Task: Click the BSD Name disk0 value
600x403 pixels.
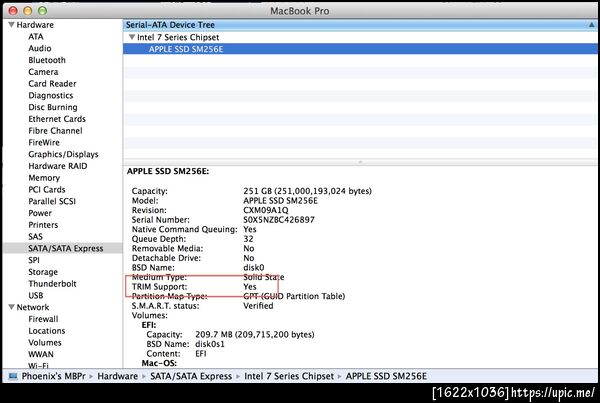Action: (x=254, y=268)
